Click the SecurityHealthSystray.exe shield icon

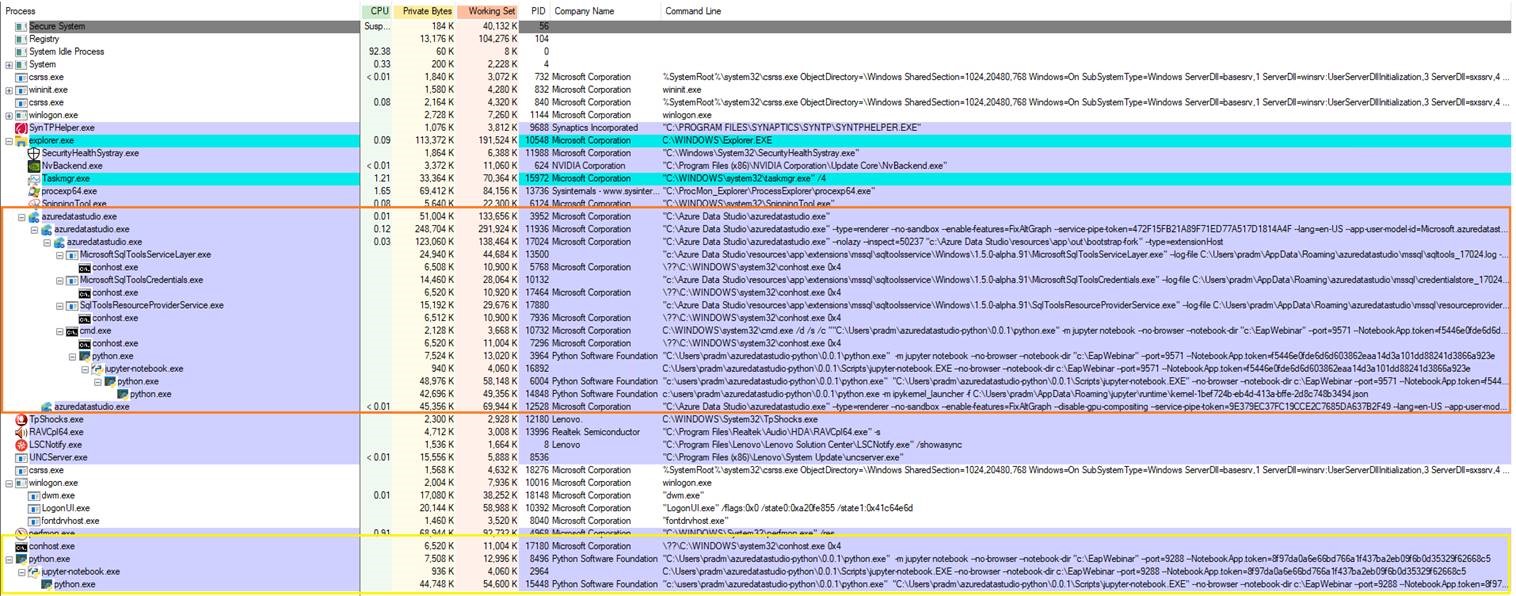(33, 153)
